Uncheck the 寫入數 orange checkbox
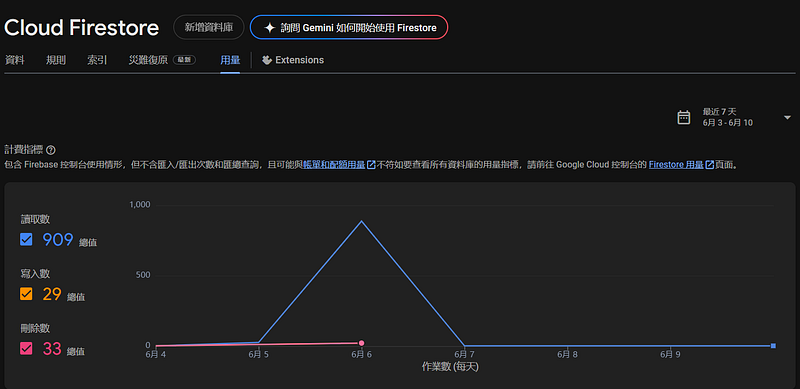Viewport: 800px width, 389px height. (26, 294)
